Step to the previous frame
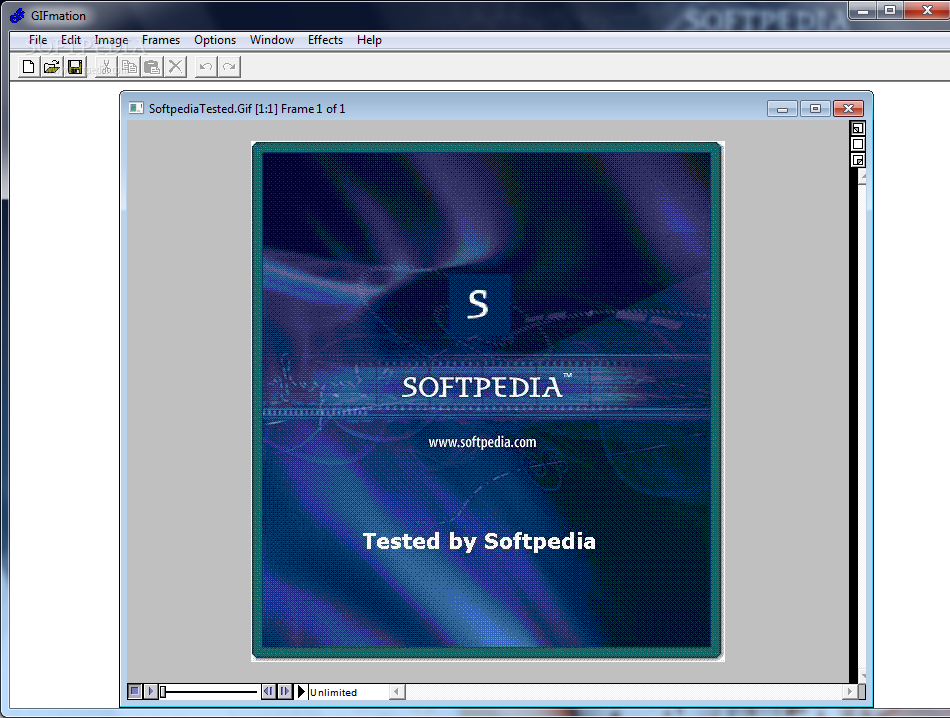The height and width of the screenshot is (718, 950). coord(268,691)
